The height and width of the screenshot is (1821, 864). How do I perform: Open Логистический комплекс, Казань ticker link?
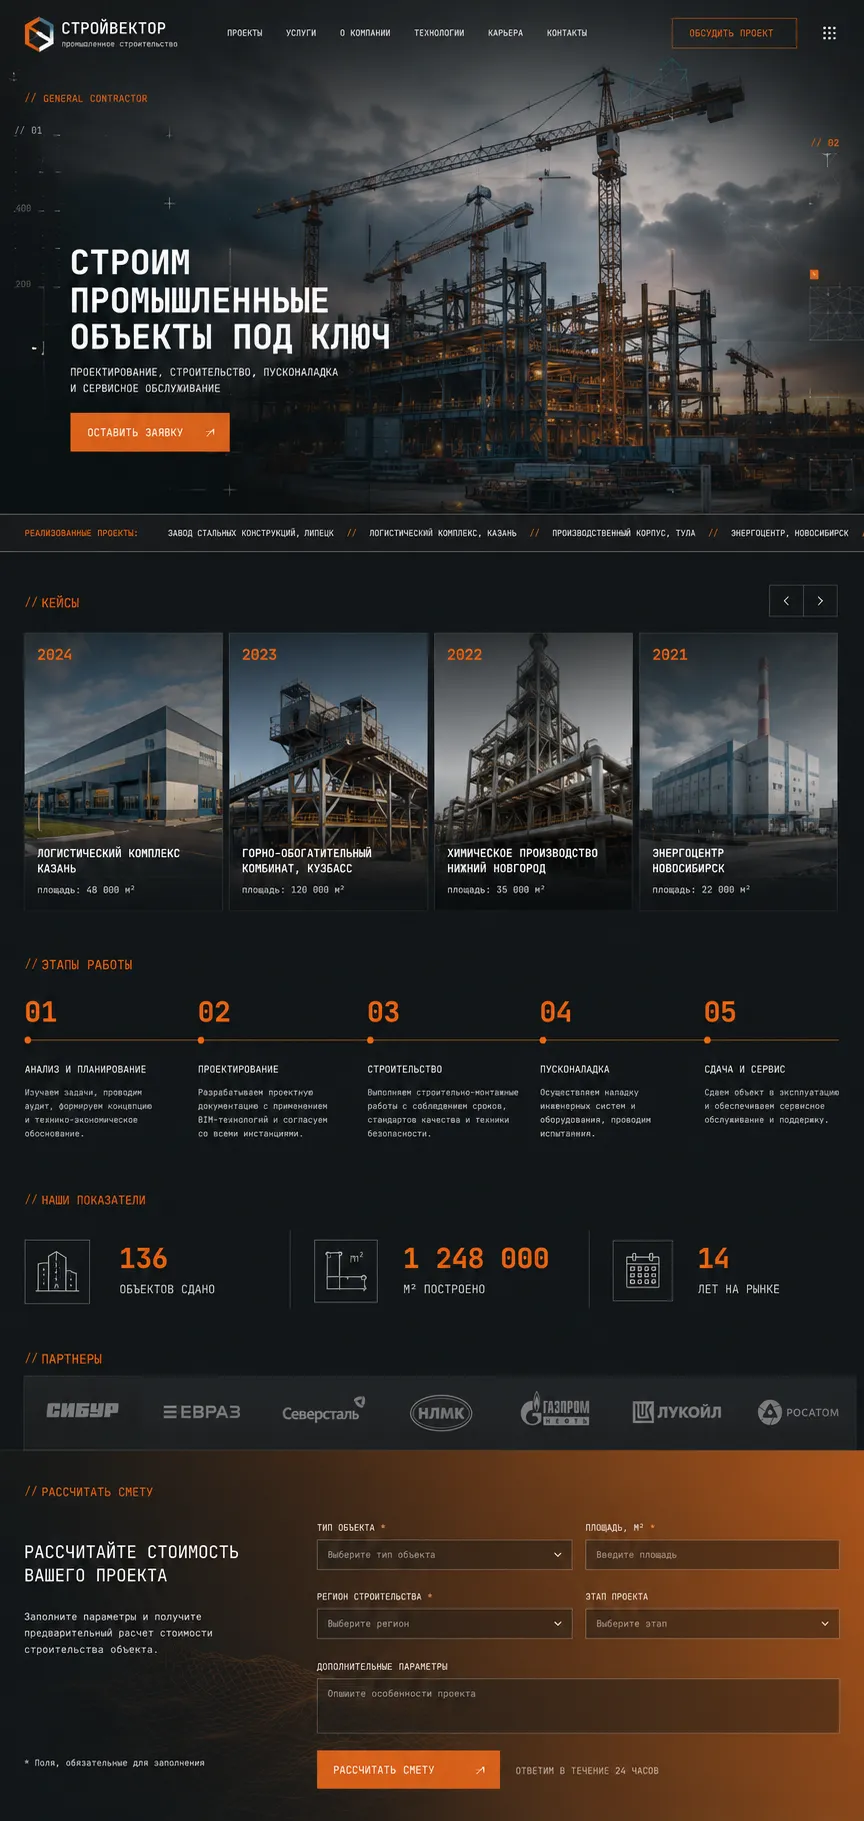(443, 533)
